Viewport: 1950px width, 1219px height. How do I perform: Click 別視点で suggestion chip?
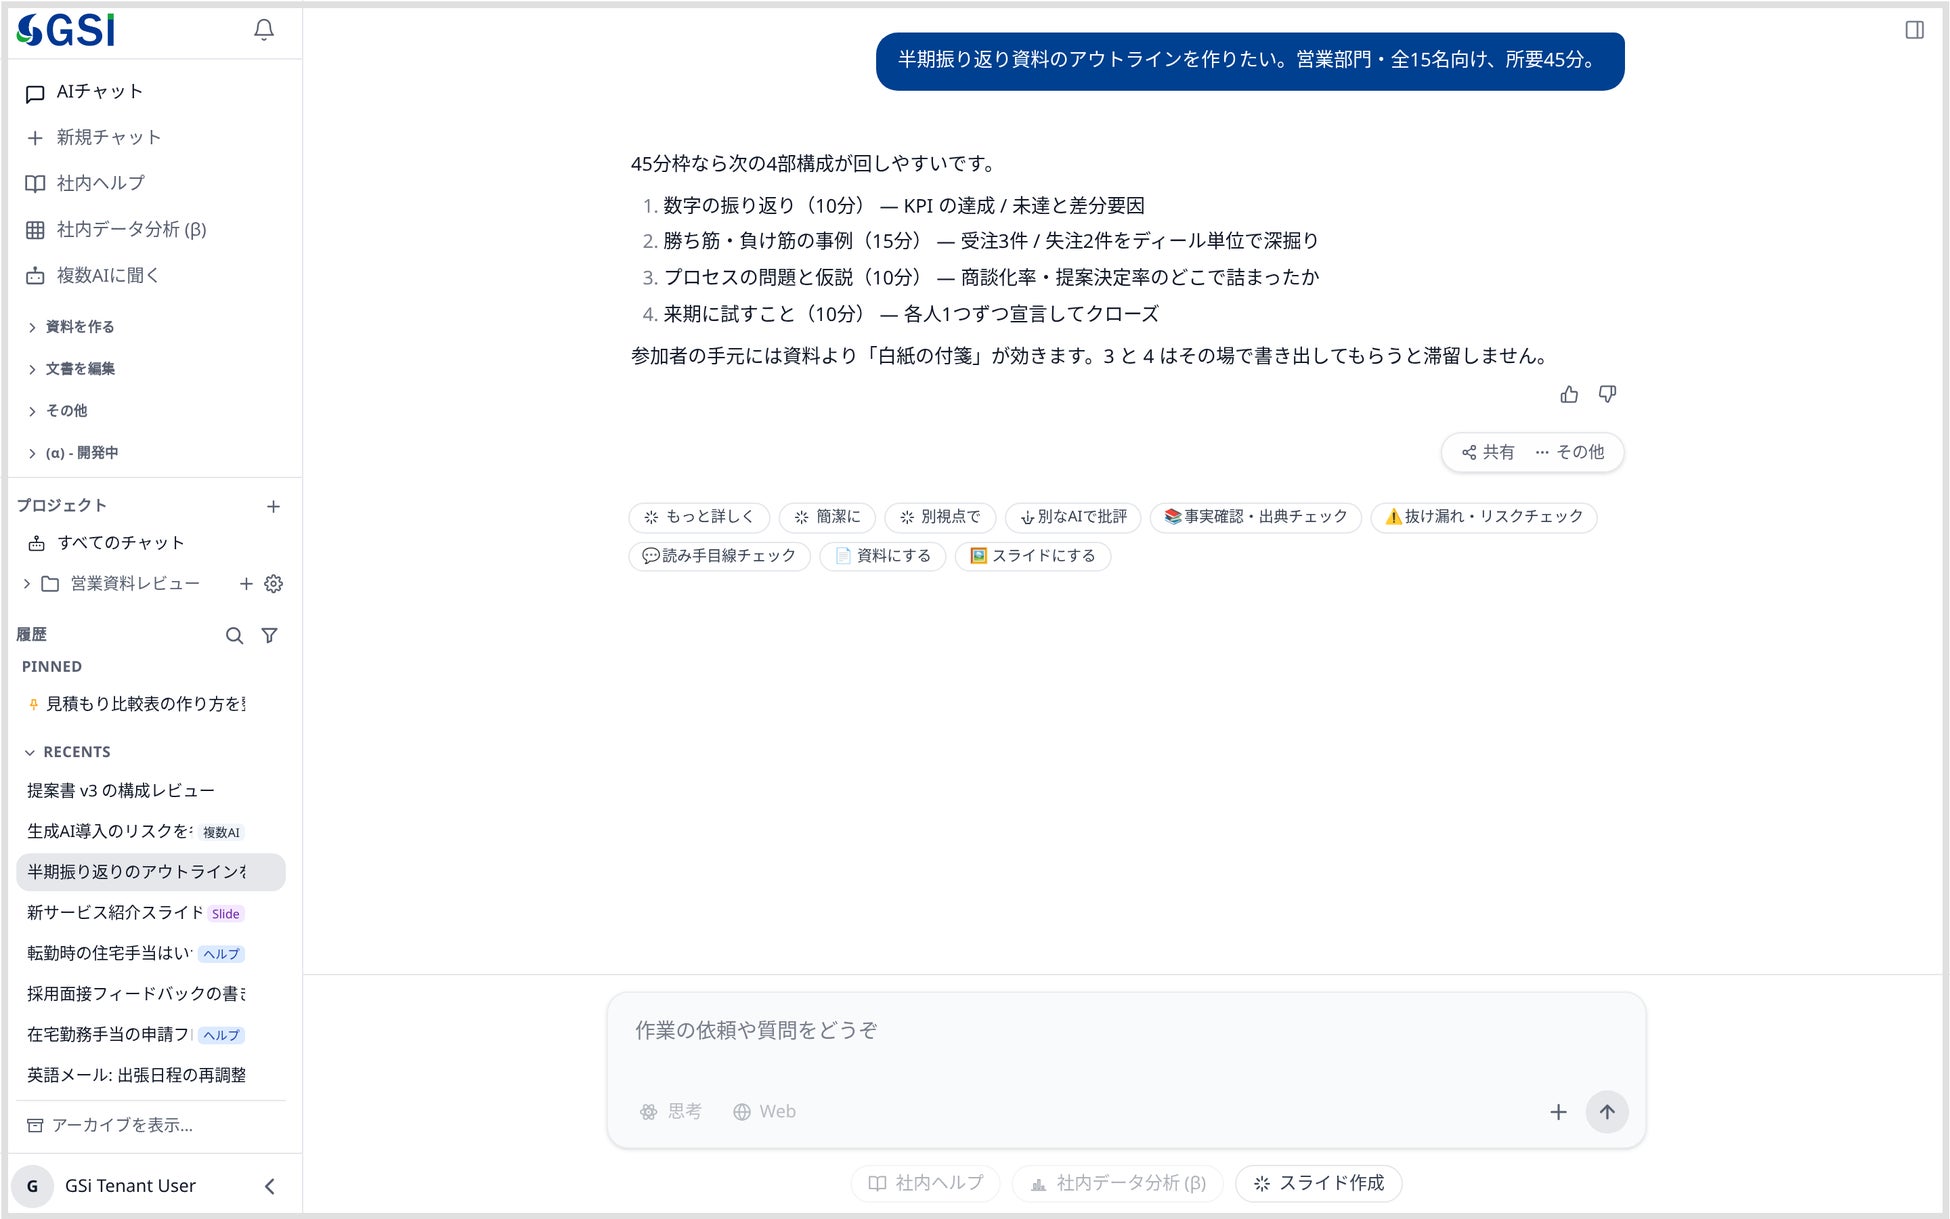pyautogui.click(x=940, y=517)
